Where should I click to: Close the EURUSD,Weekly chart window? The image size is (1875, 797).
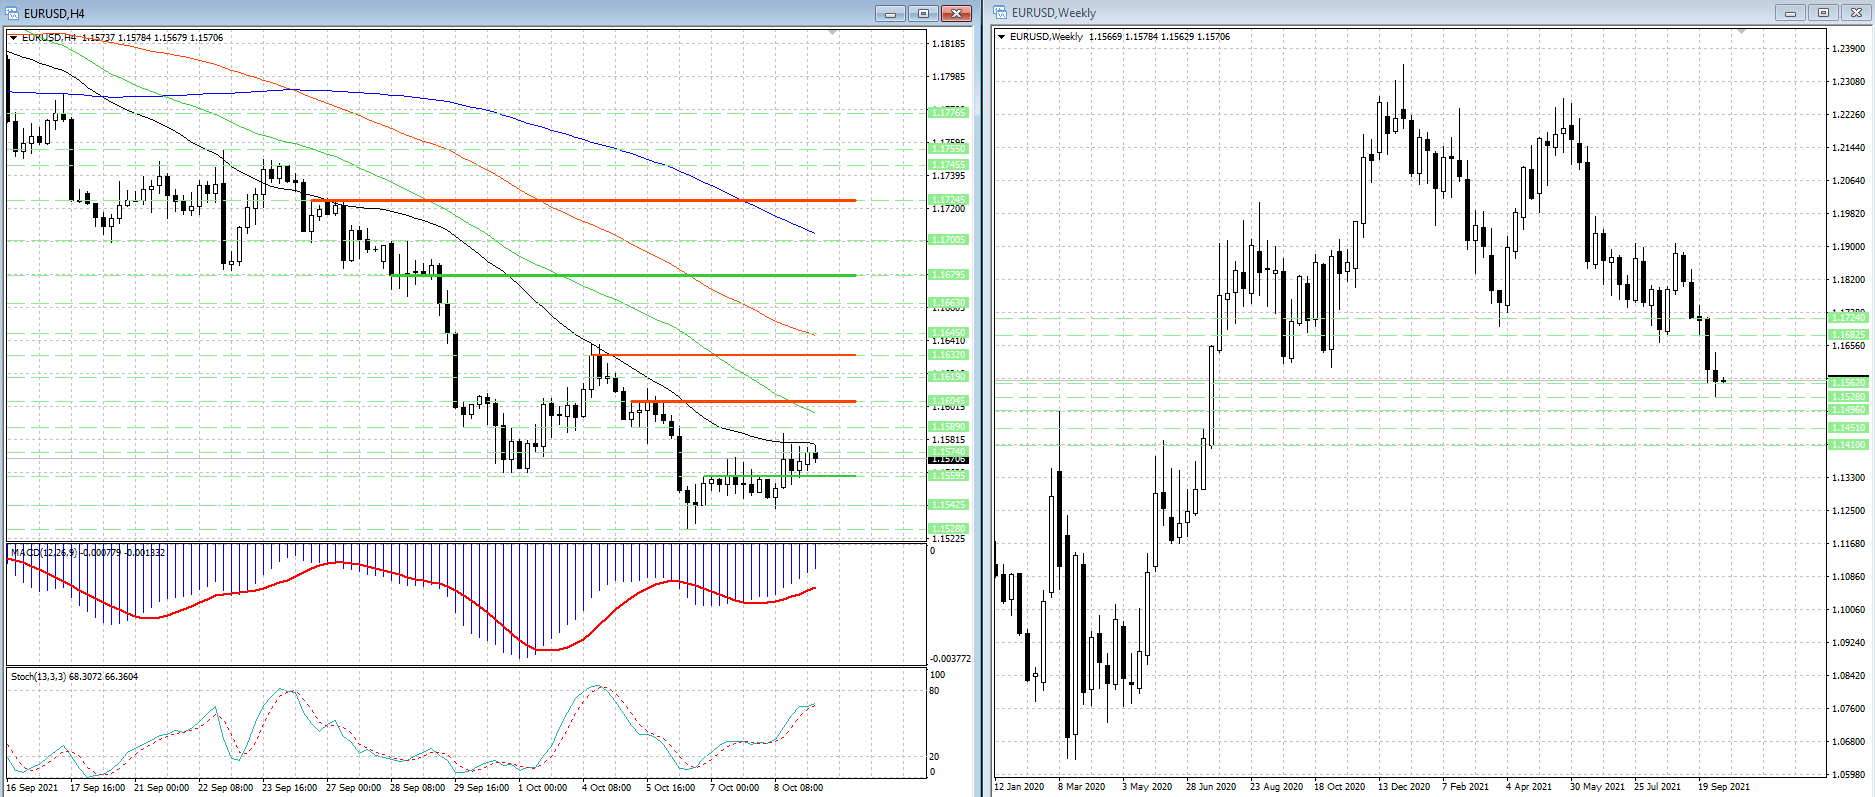tap(1856, 12)
